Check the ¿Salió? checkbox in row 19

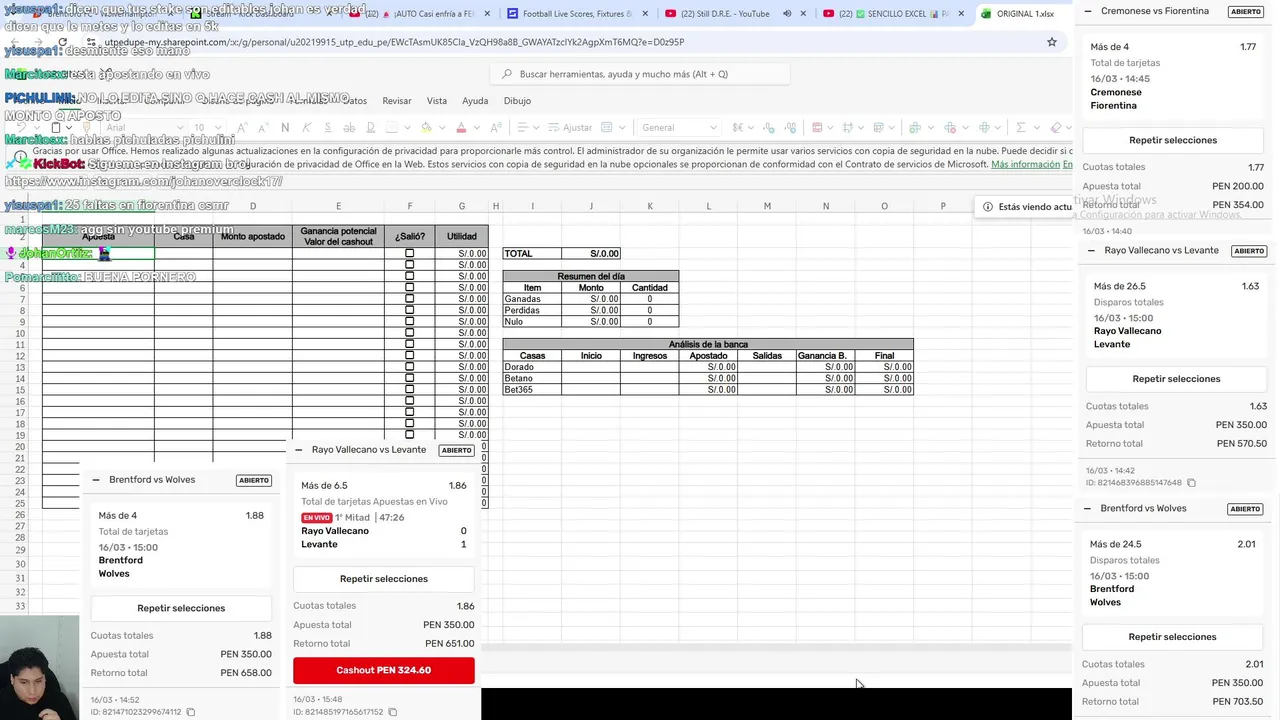pos(409,435)
